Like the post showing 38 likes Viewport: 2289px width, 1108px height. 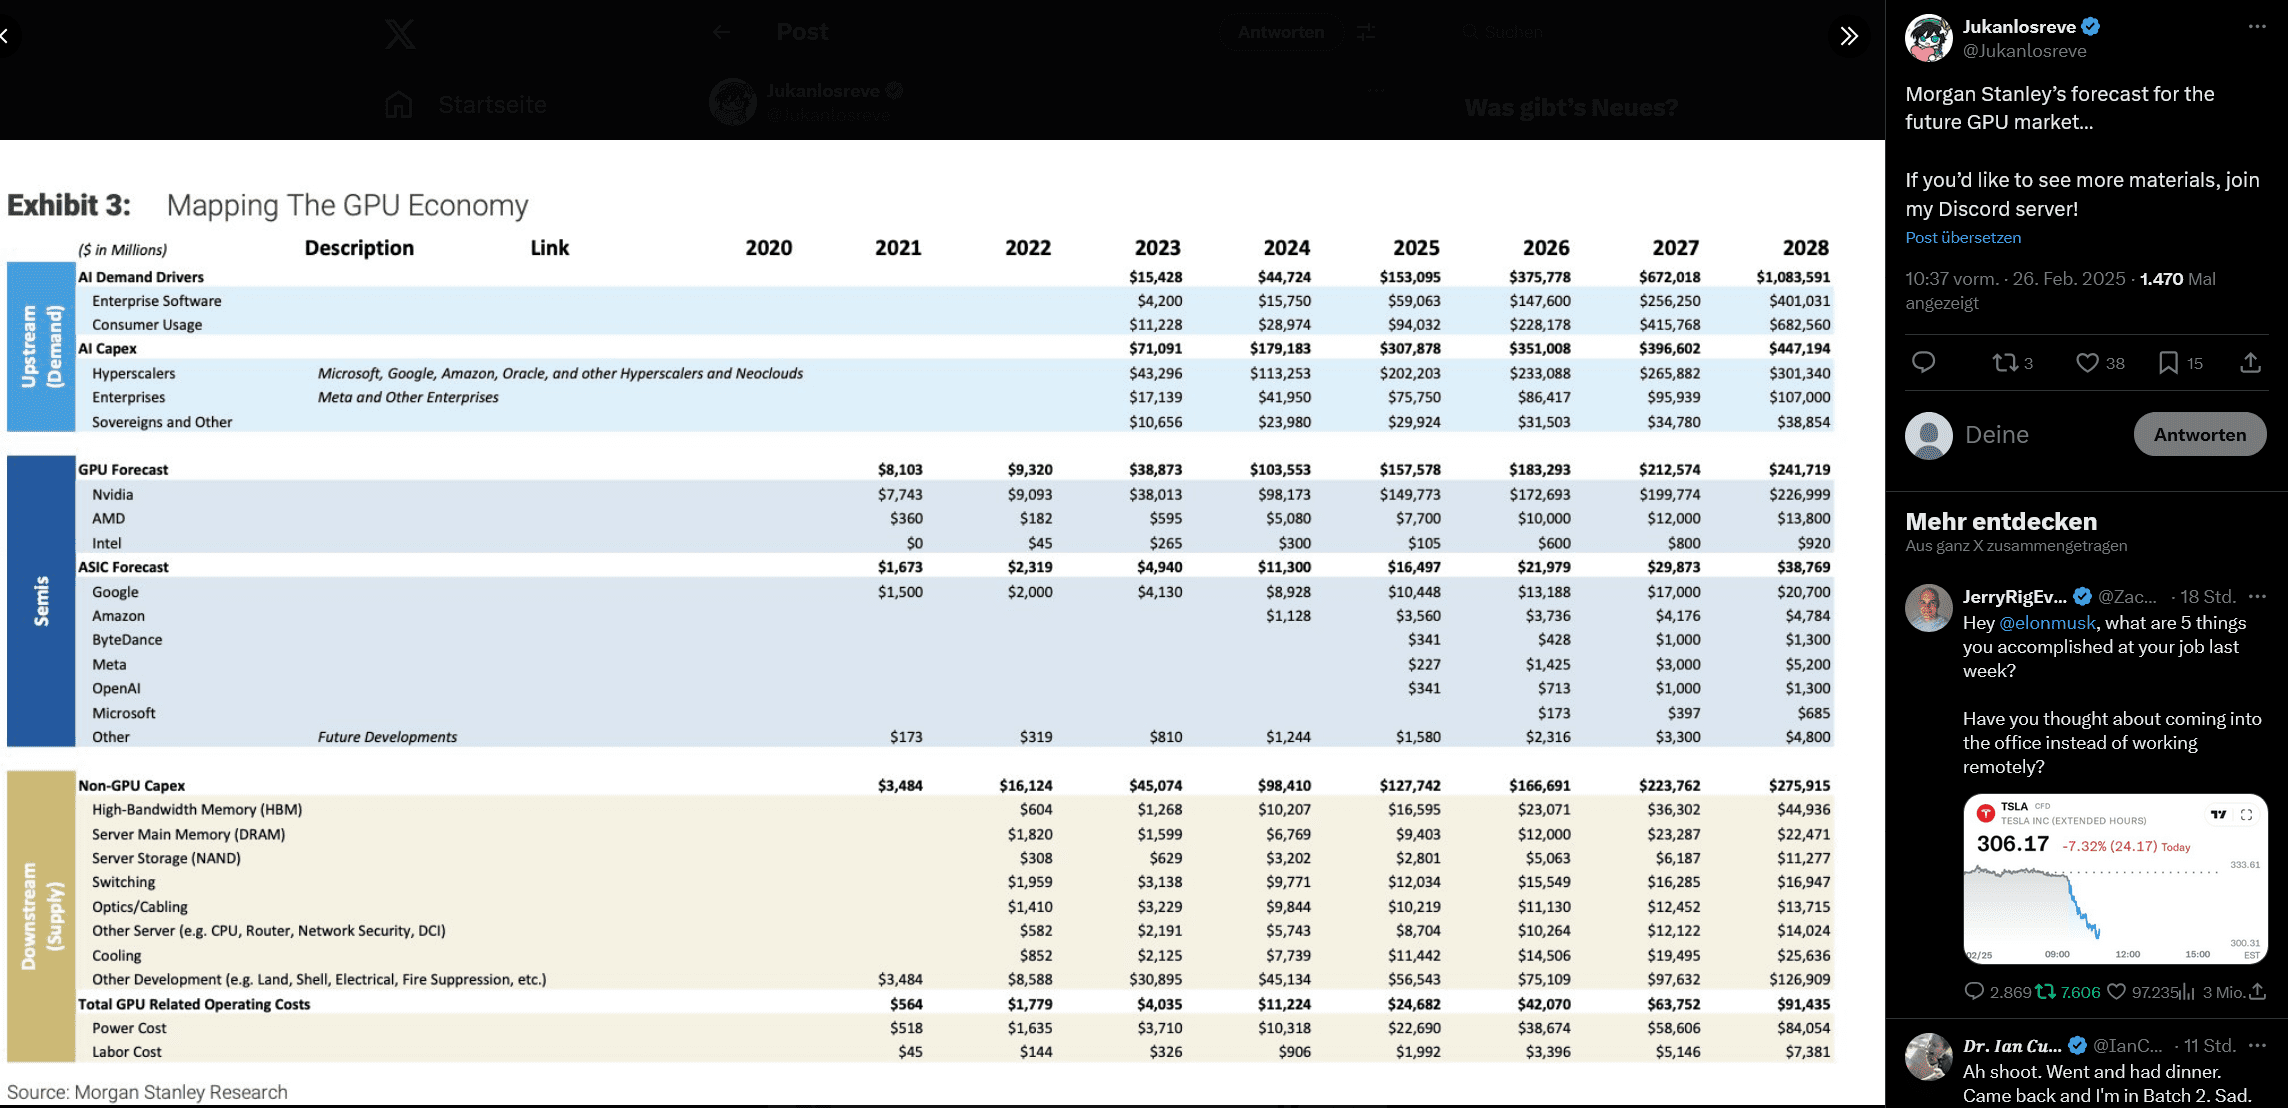pyautogui.click(x=2100, y=362)
